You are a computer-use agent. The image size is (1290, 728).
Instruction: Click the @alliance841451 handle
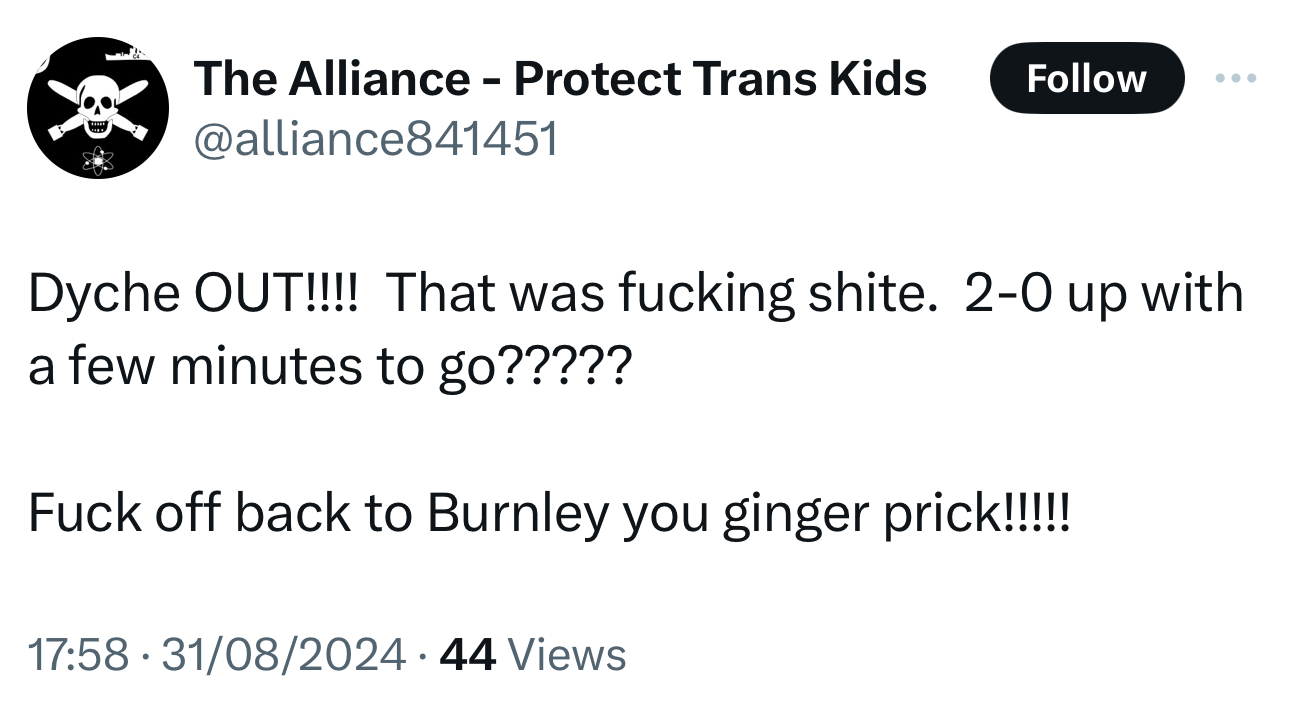(x=376, y=140)
